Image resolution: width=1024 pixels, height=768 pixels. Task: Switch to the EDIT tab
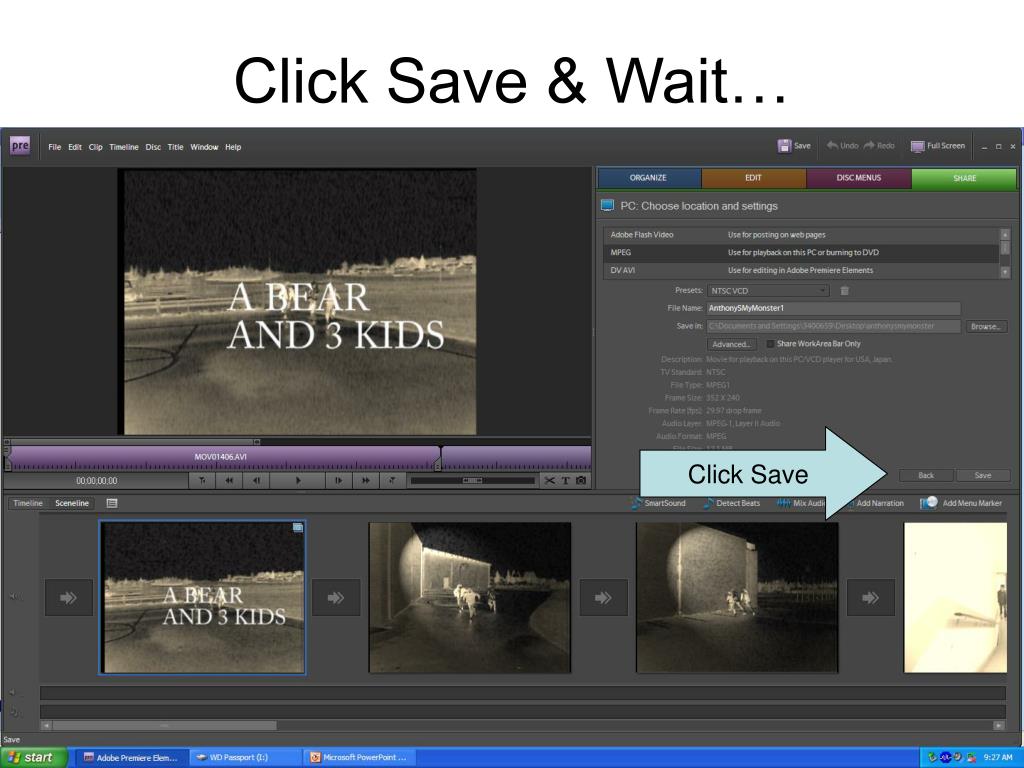coord(754,178)
